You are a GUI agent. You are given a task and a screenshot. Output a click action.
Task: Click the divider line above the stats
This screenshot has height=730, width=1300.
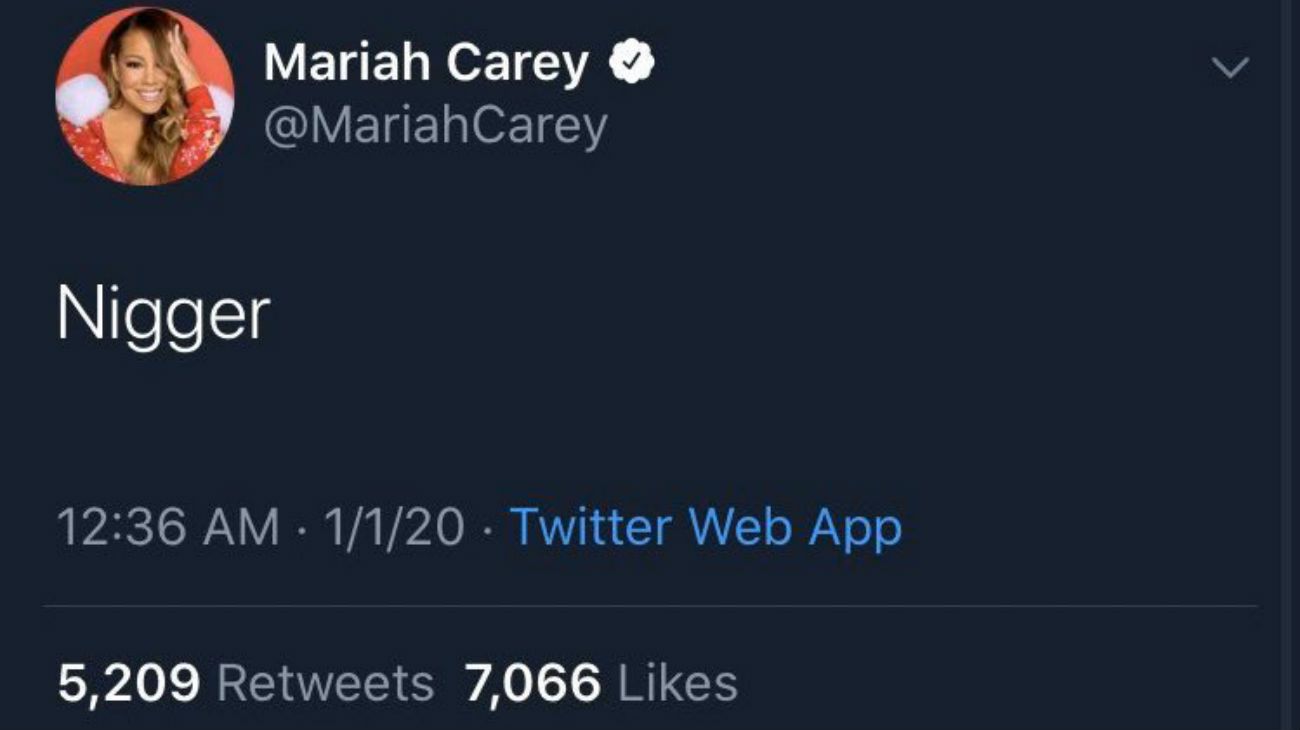(650, 606)
